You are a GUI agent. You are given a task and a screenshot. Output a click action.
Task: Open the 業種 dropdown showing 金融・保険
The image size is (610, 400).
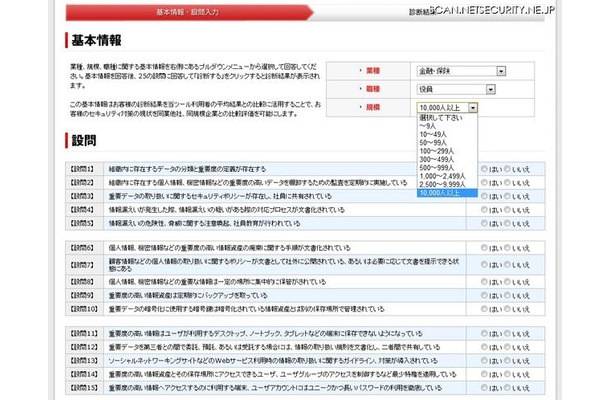461,71
